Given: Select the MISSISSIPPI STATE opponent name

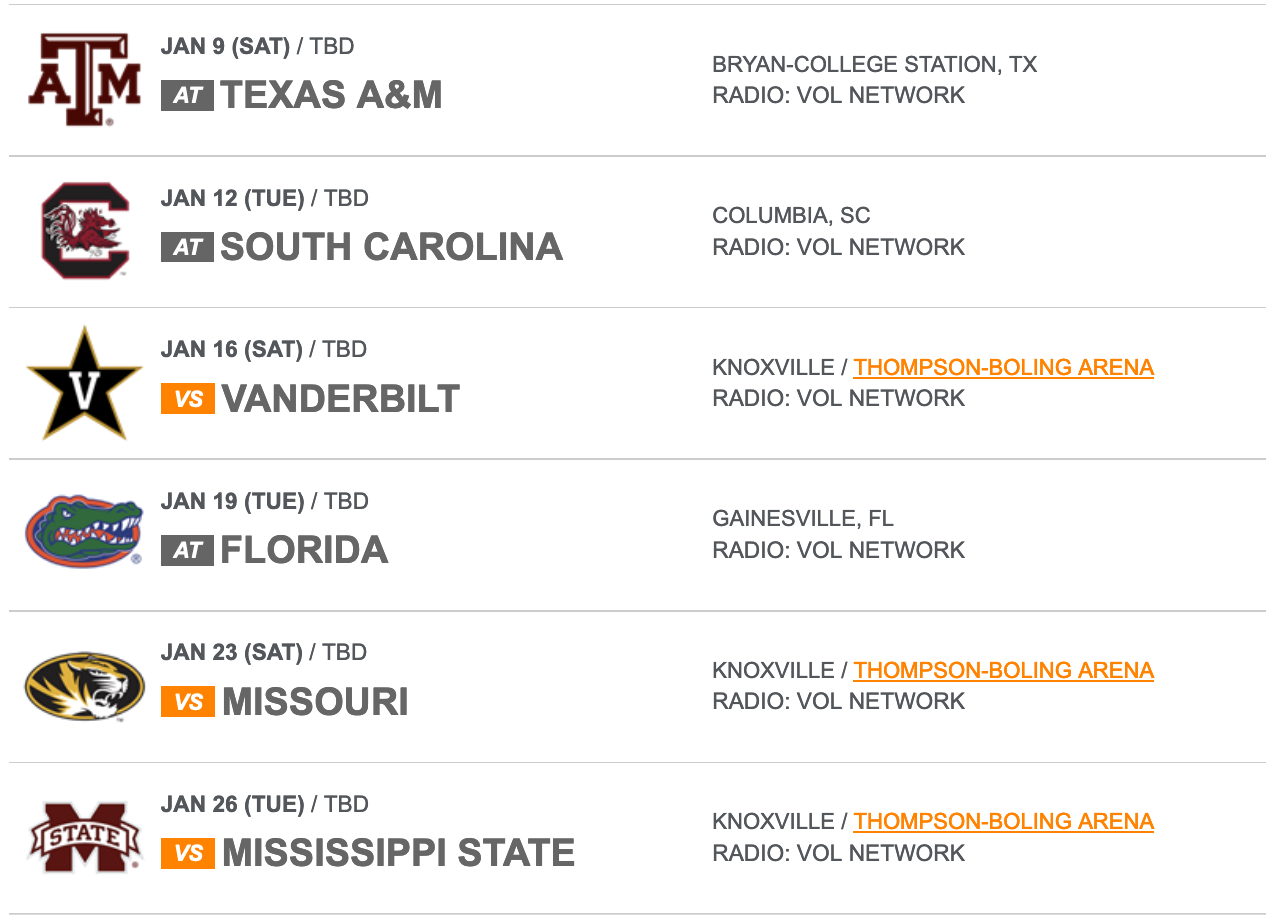Looking at the screenshot, I should (398, 853).
